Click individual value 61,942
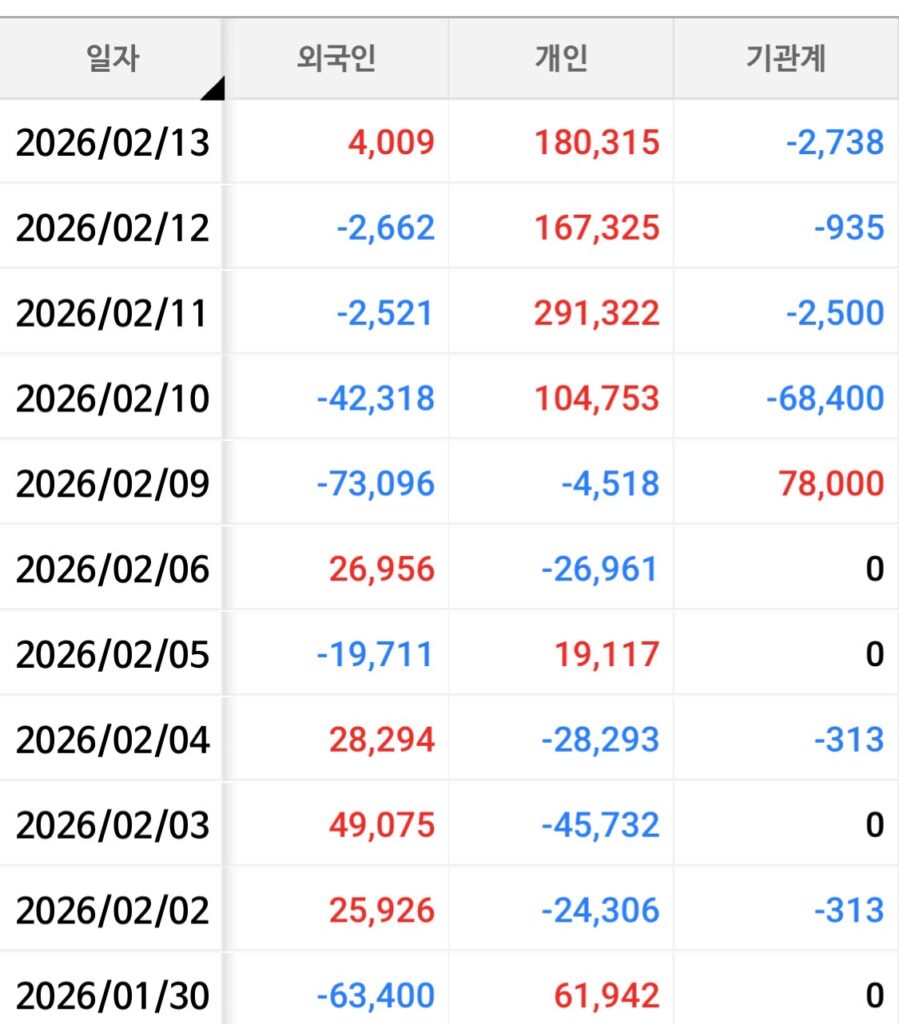 tap(606, 996)
